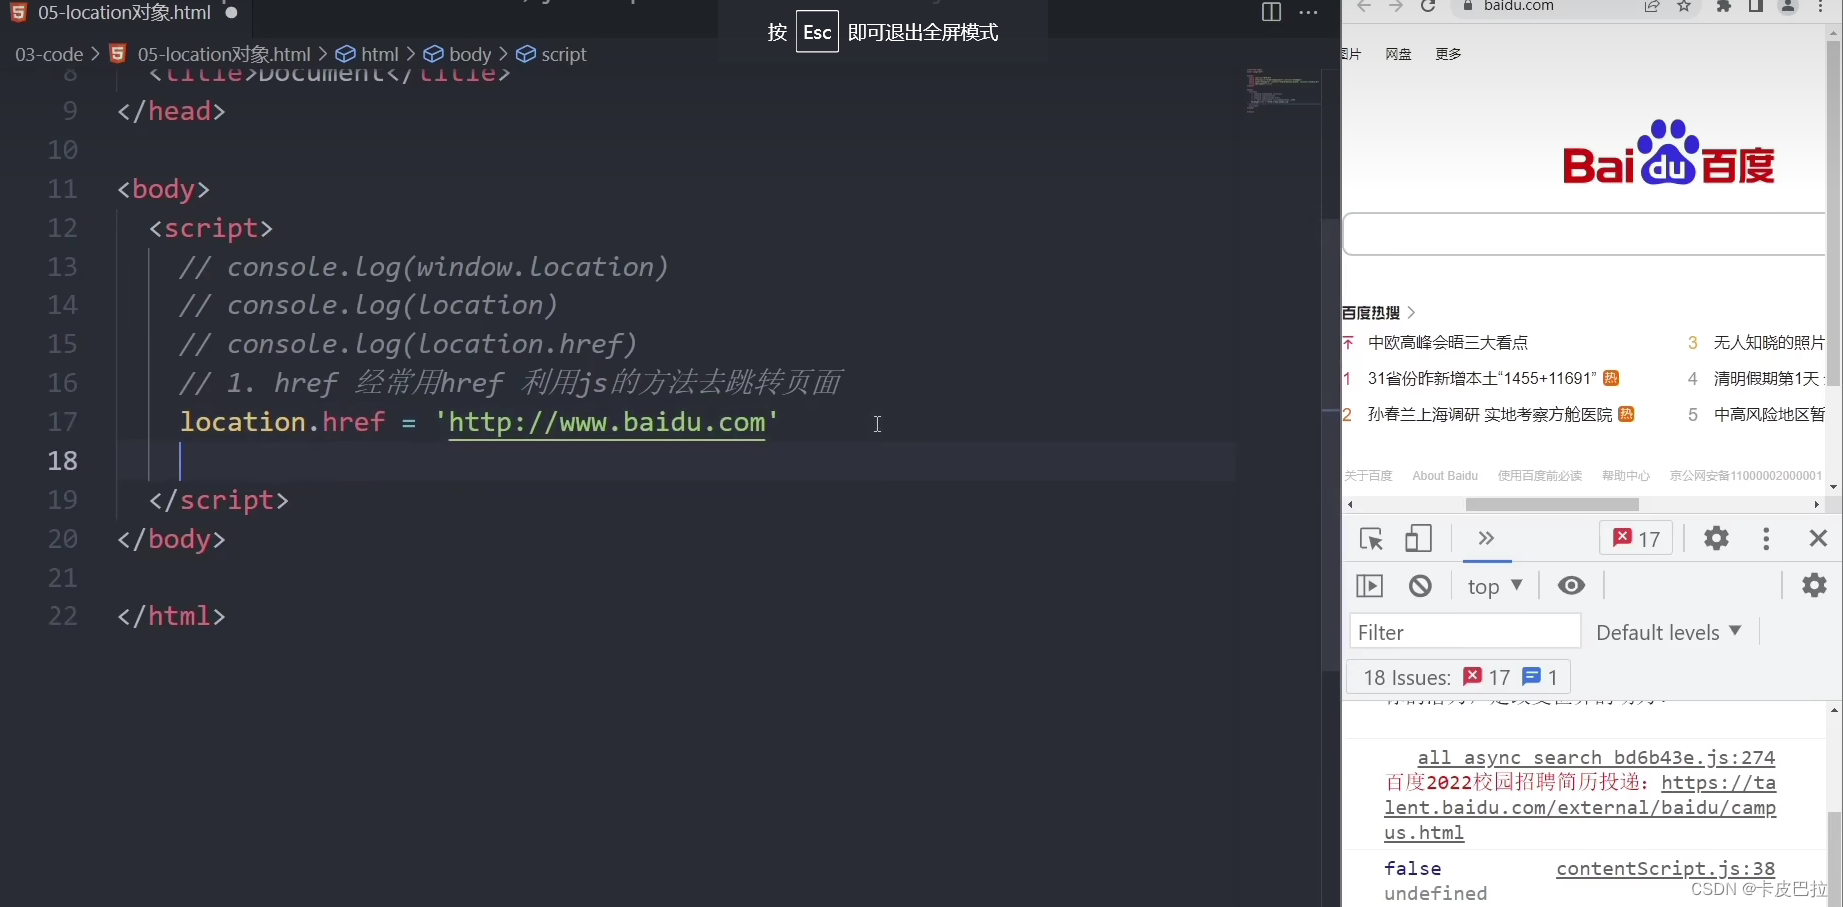Open 网盘 link on Baidu
The width and height of the screenshot is (1843, 907).
(1398, 54)
